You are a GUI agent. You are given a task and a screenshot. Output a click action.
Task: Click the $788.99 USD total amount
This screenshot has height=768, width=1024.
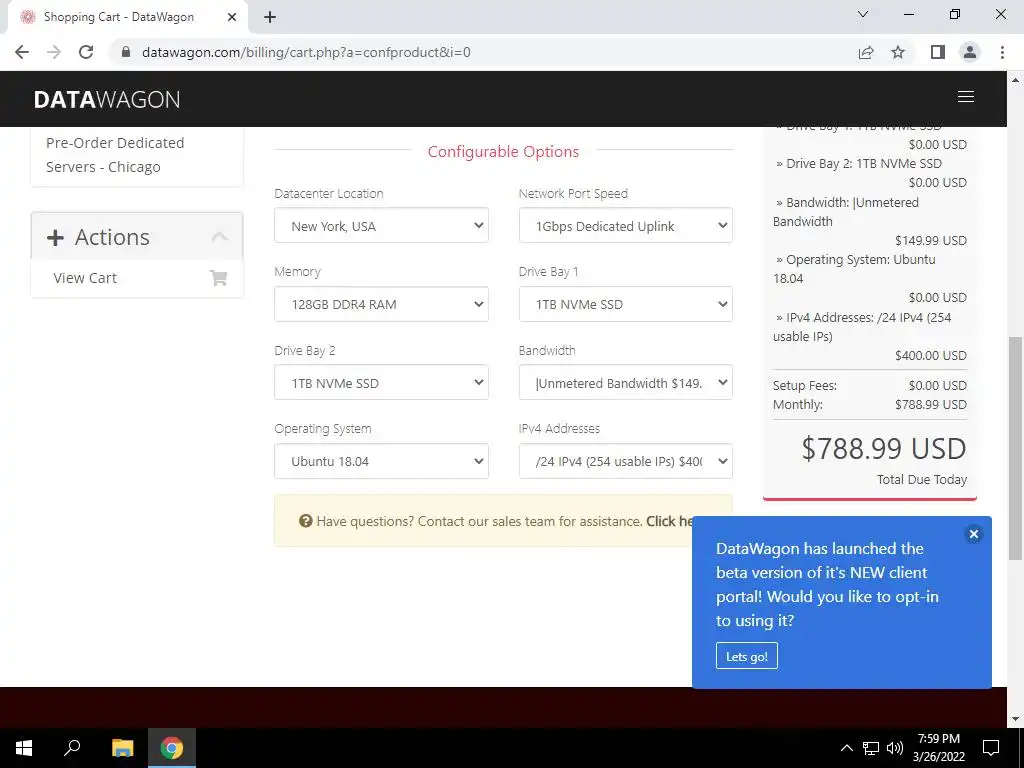[x=884, y=448]
